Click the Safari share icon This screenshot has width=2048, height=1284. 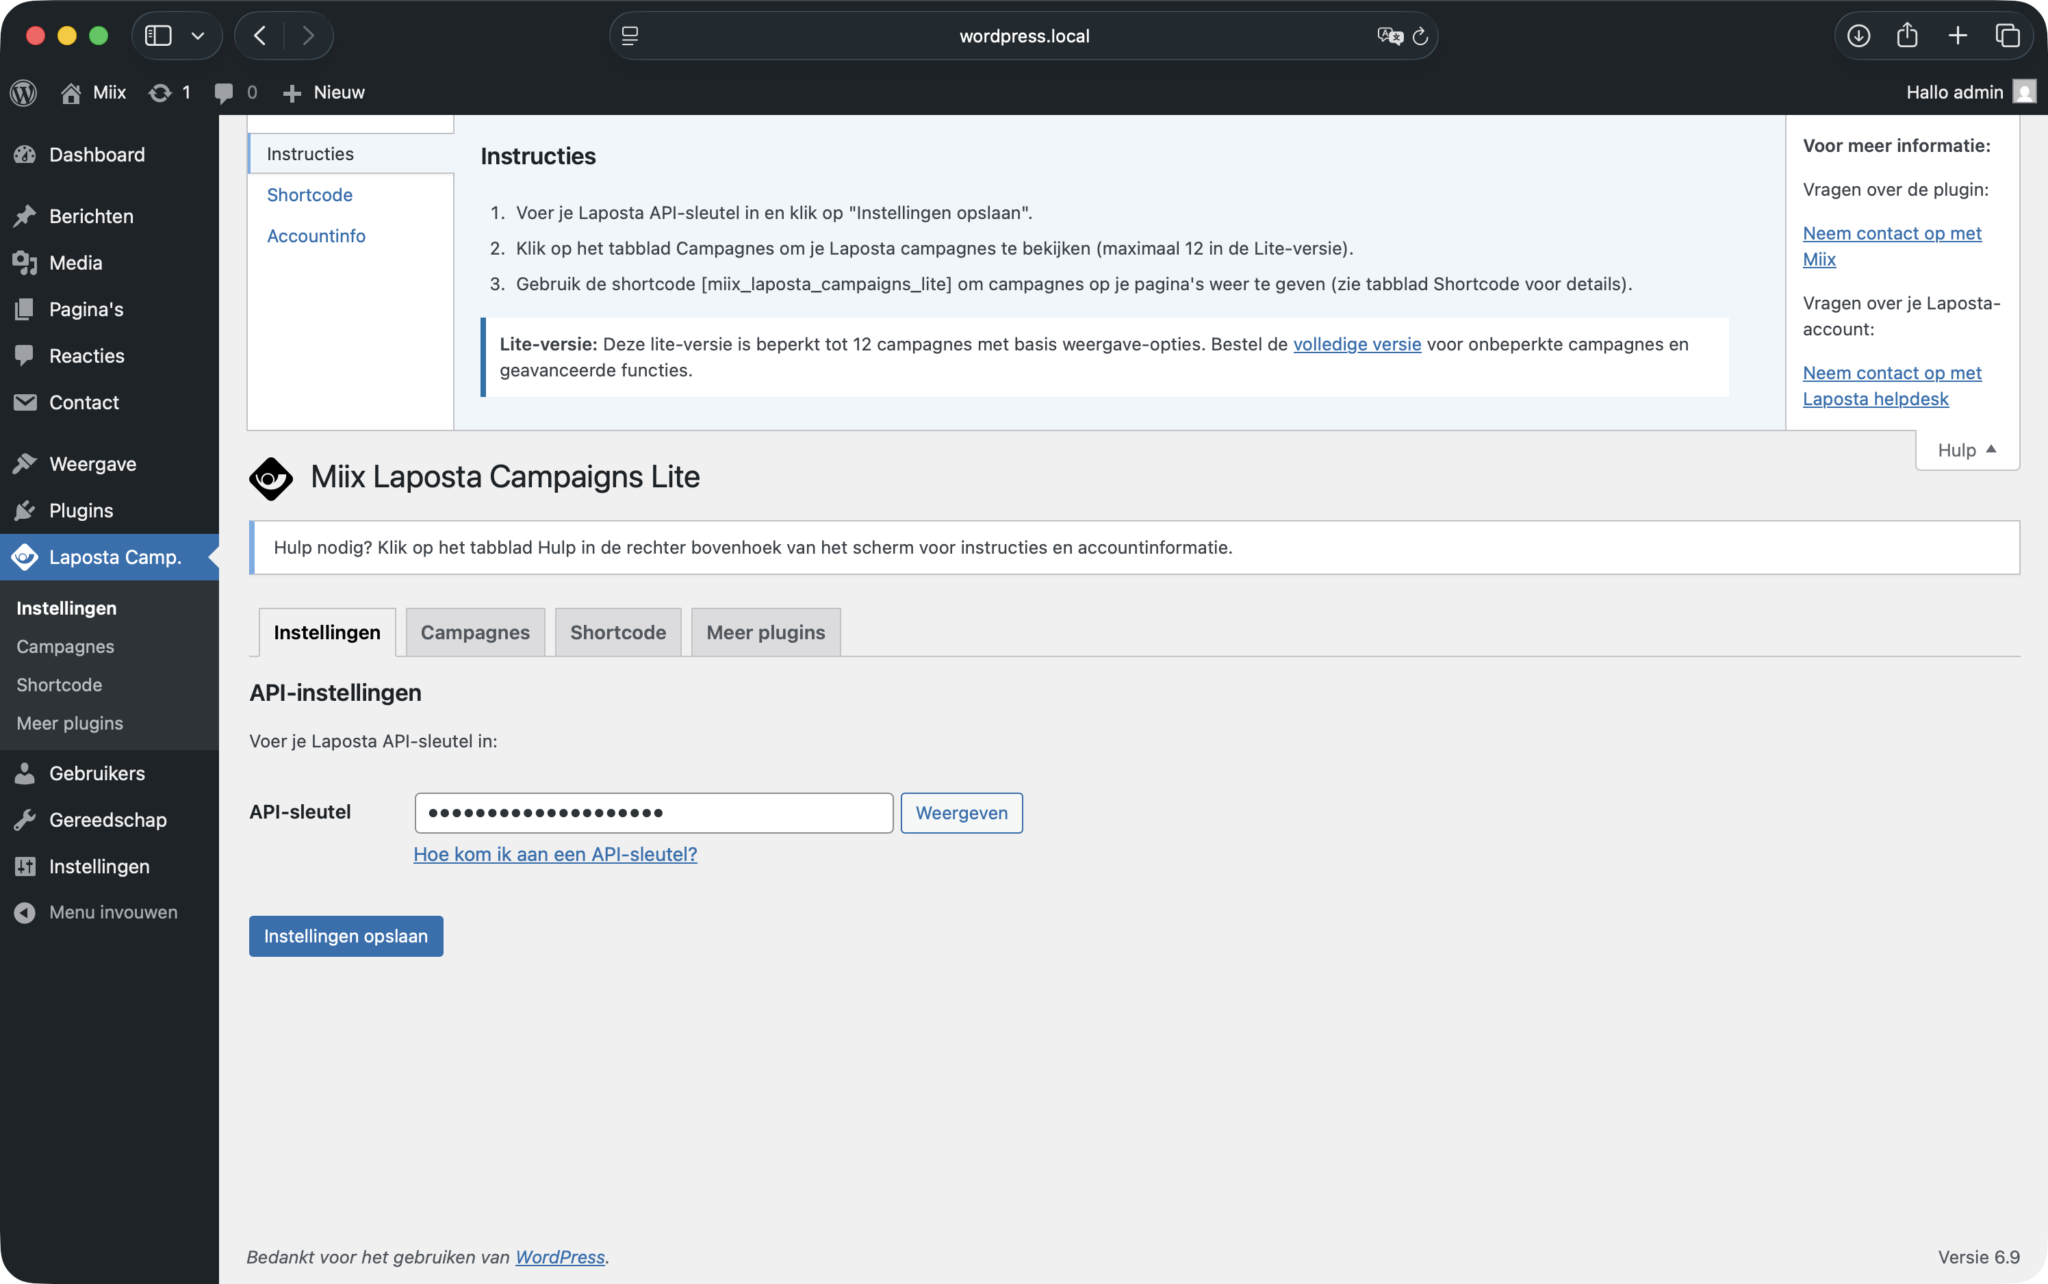(1907, 36)
